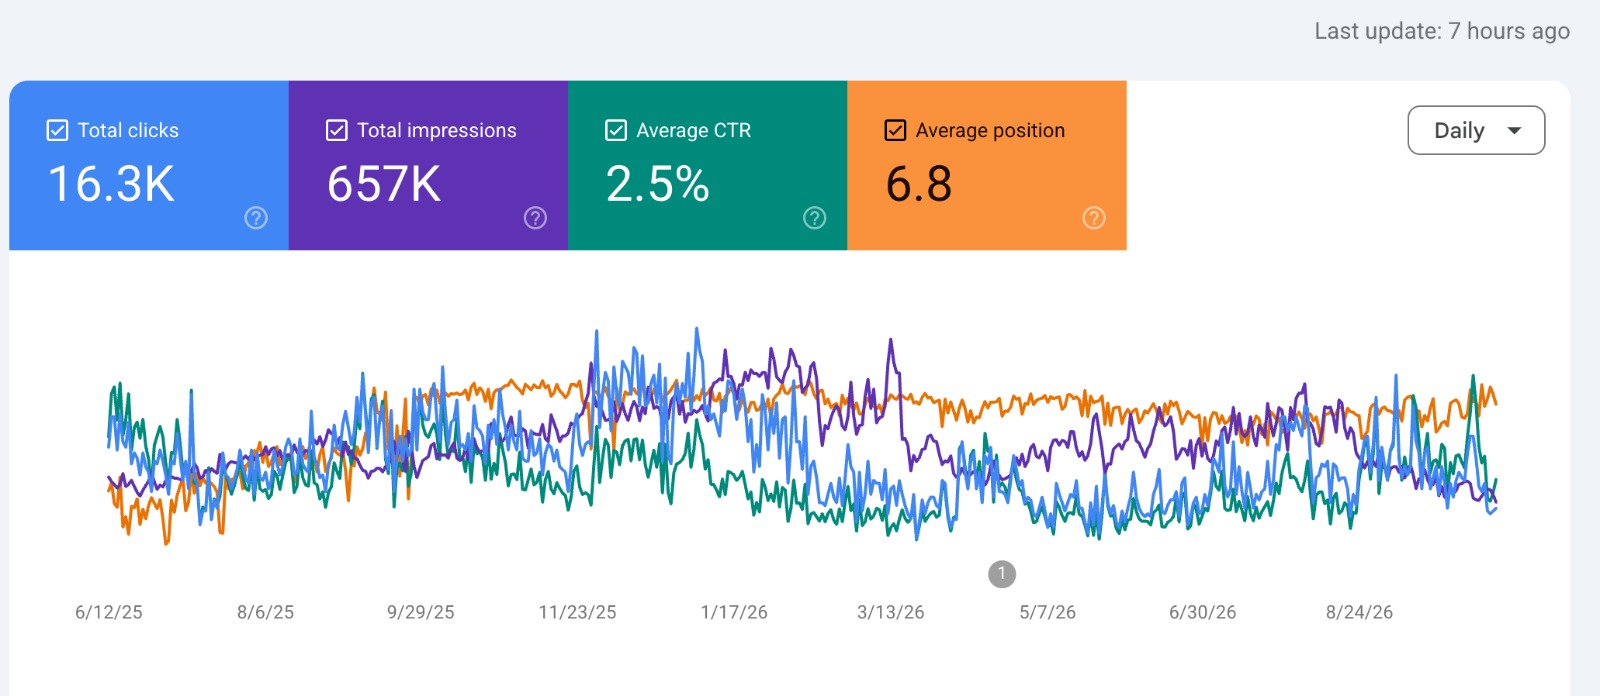
Task: Open help icon on Average position card
Action: coord(1094,218)
